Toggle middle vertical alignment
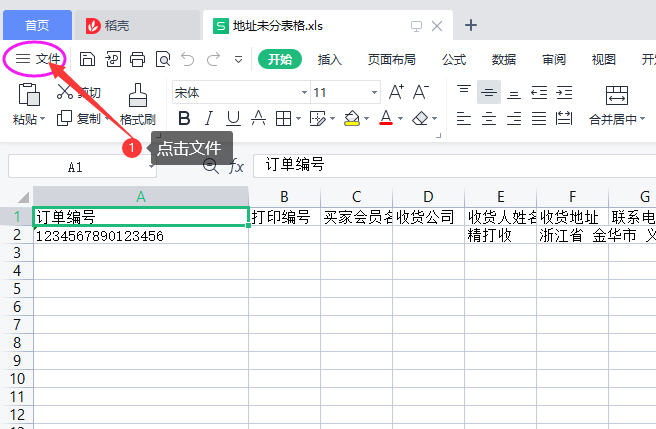This screenshot has width=656, height=429. click(x=489, y=92)
